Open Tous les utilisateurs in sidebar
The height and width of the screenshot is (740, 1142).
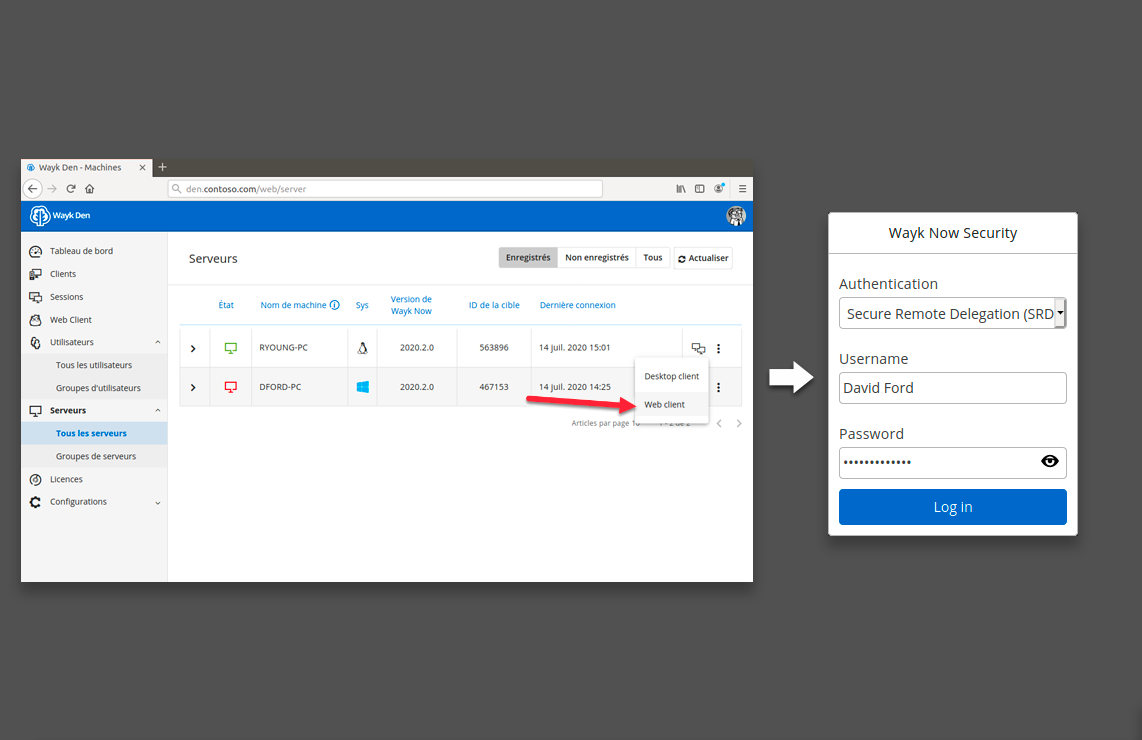point(94,365)
